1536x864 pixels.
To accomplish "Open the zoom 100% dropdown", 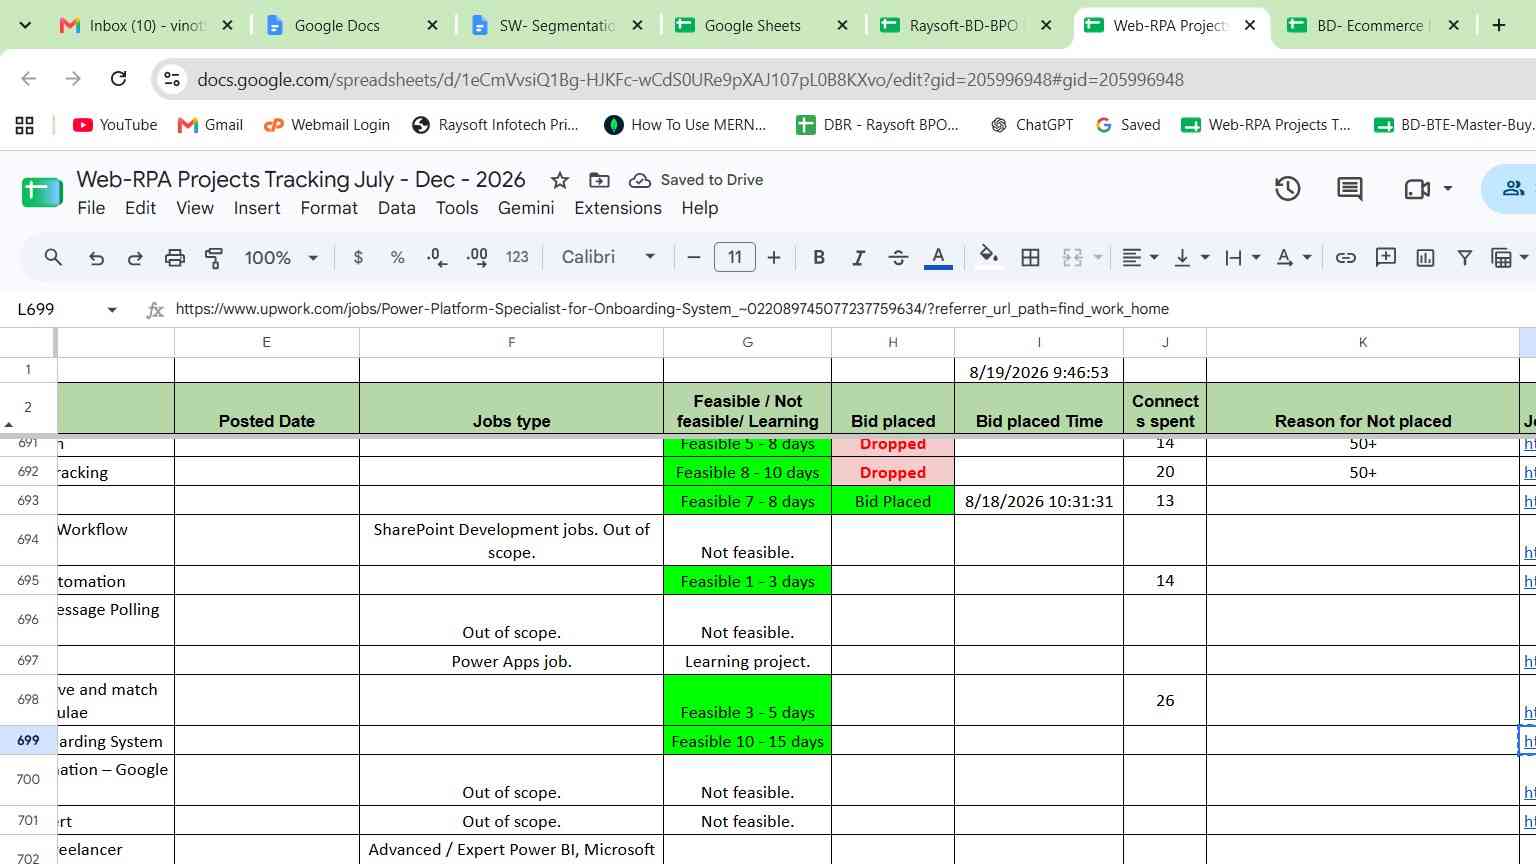I will (x=281, y=258).
